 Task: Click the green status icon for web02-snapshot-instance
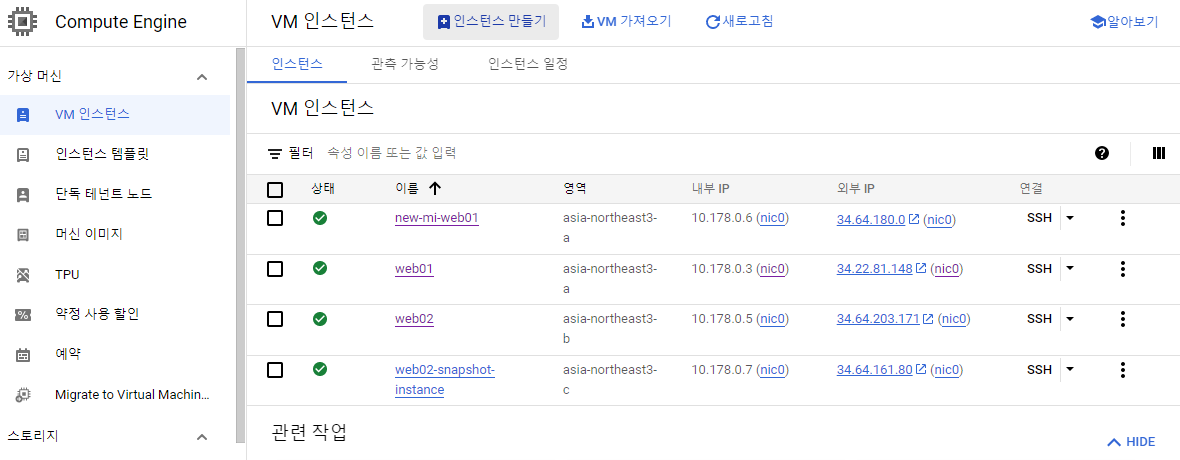pyautogui.click(x=320, y=369)
